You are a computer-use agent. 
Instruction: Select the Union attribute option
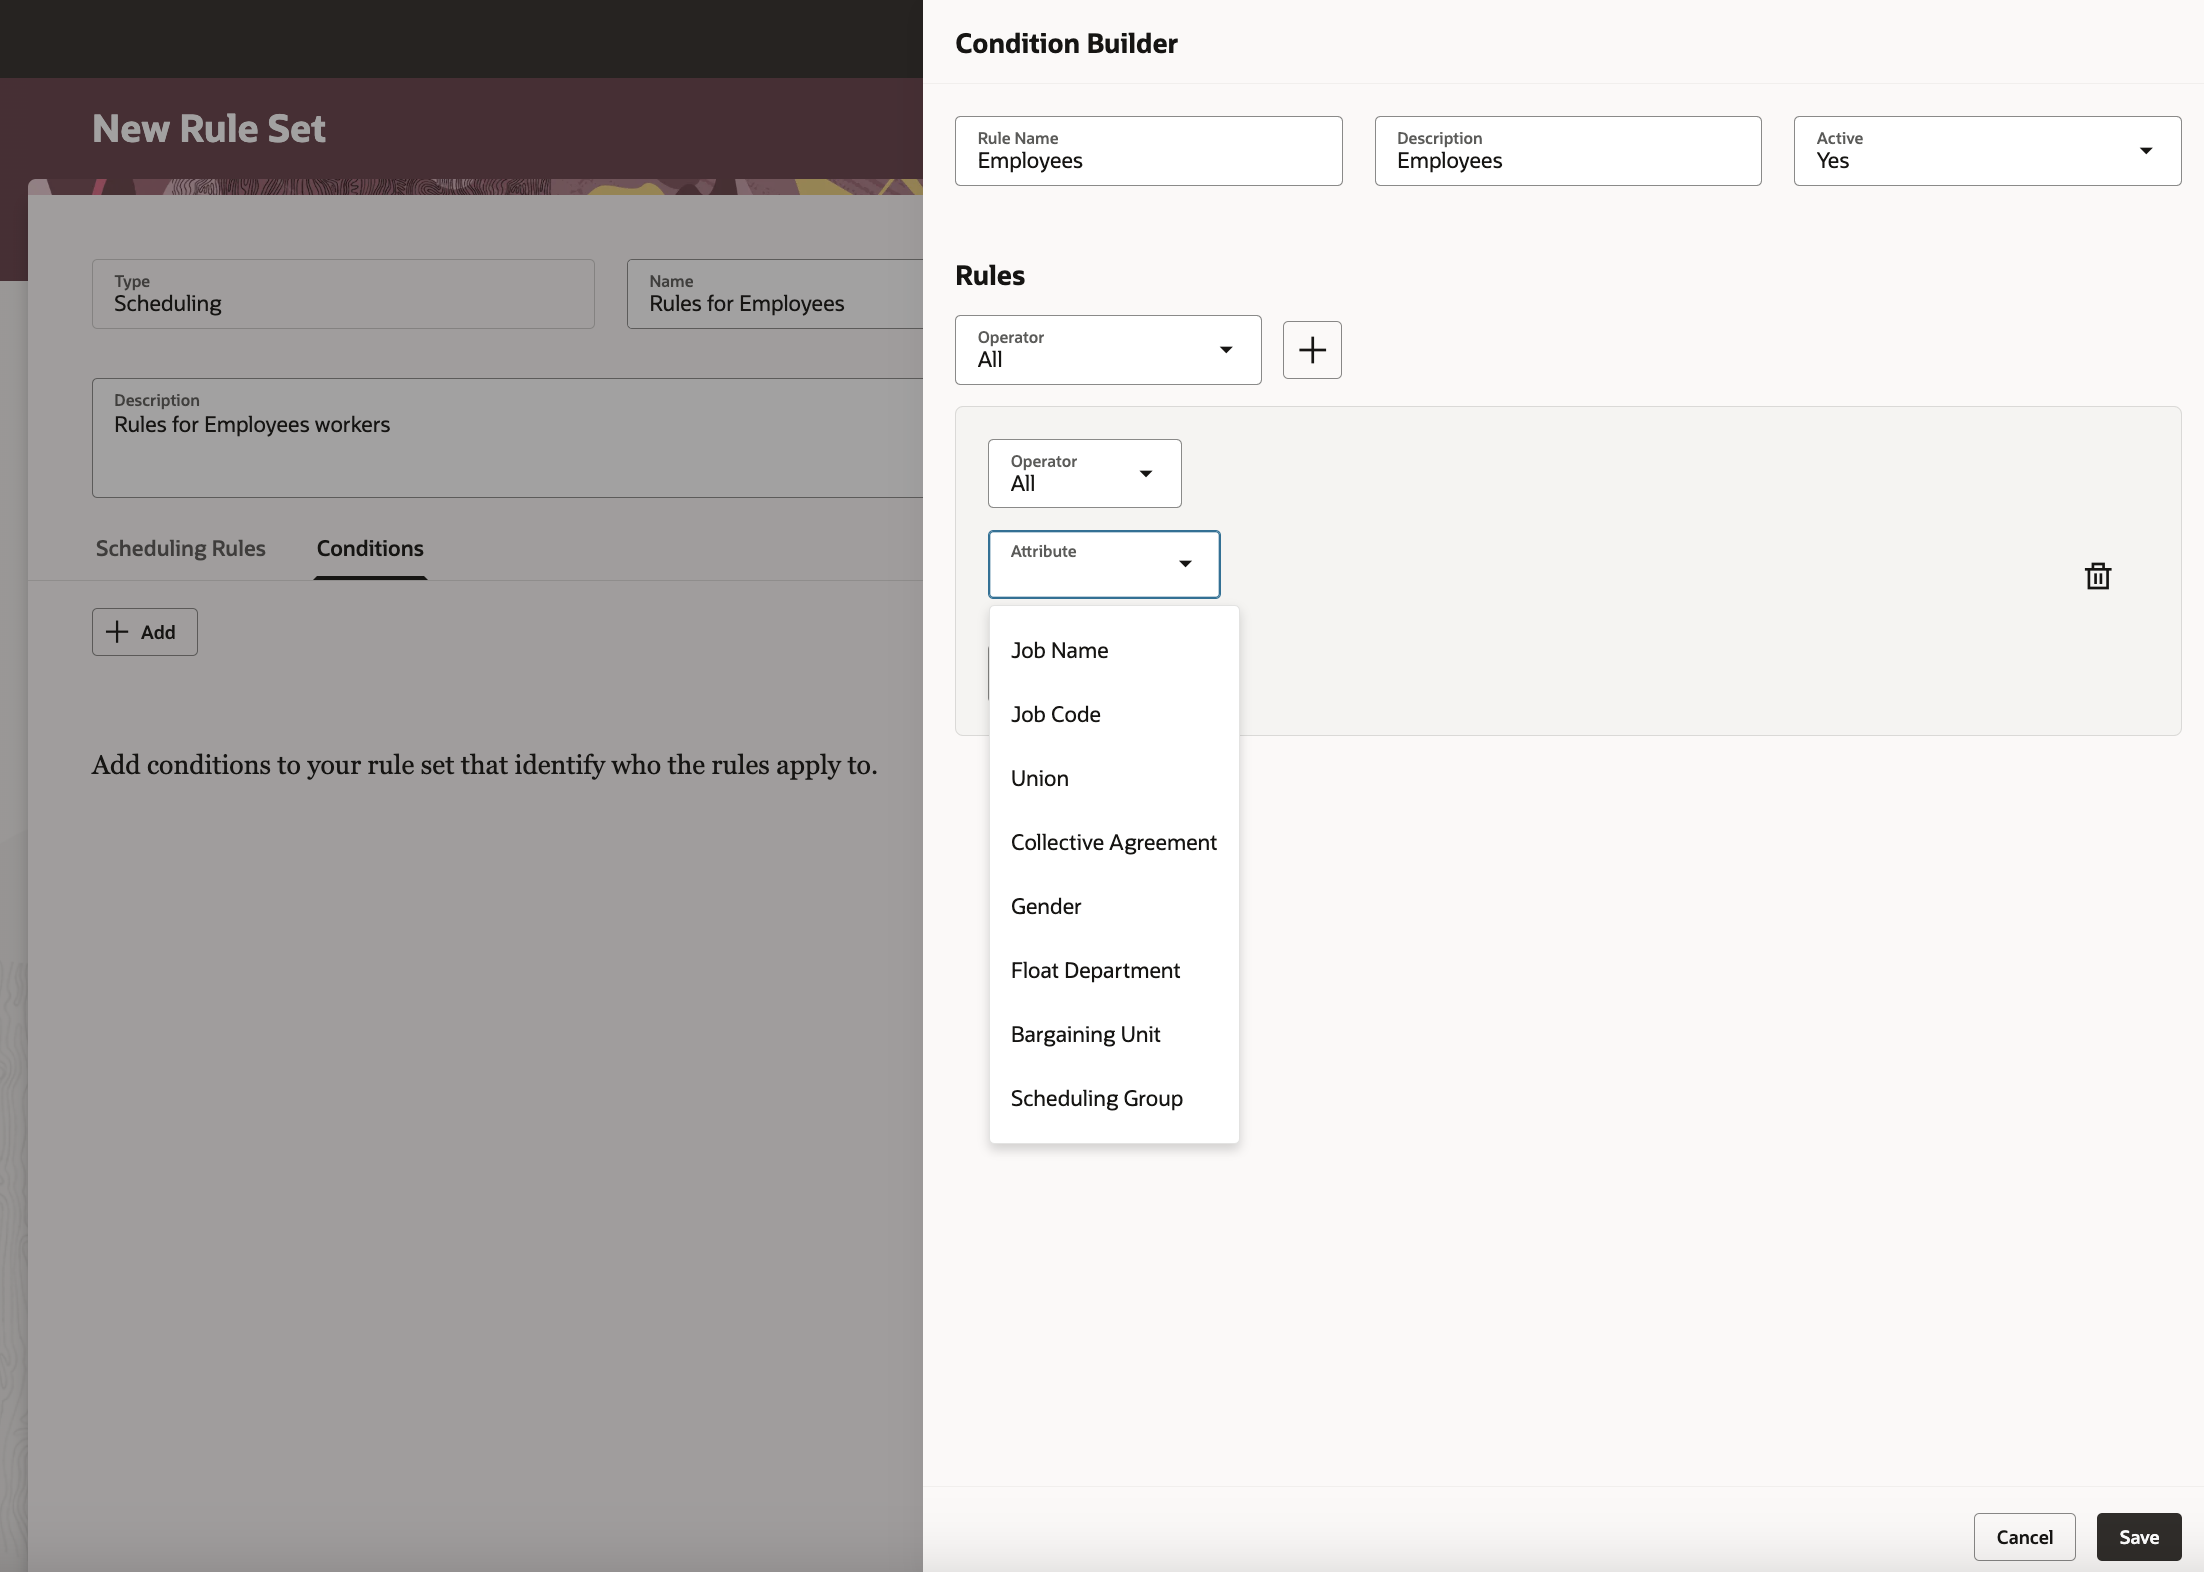[x=1039, y=778]
